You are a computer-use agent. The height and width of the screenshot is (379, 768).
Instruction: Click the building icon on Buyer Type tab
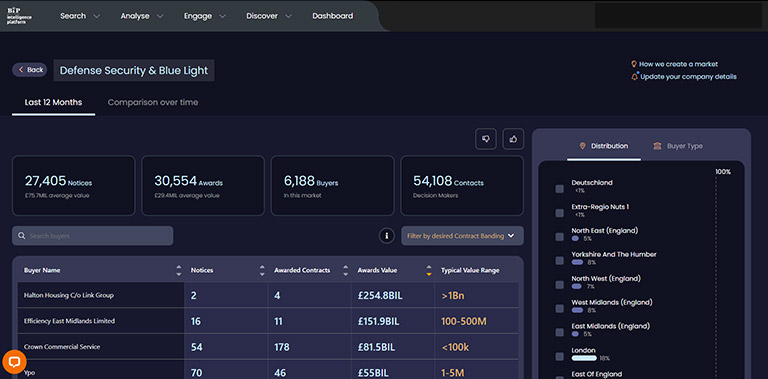[x=657, y=146]
